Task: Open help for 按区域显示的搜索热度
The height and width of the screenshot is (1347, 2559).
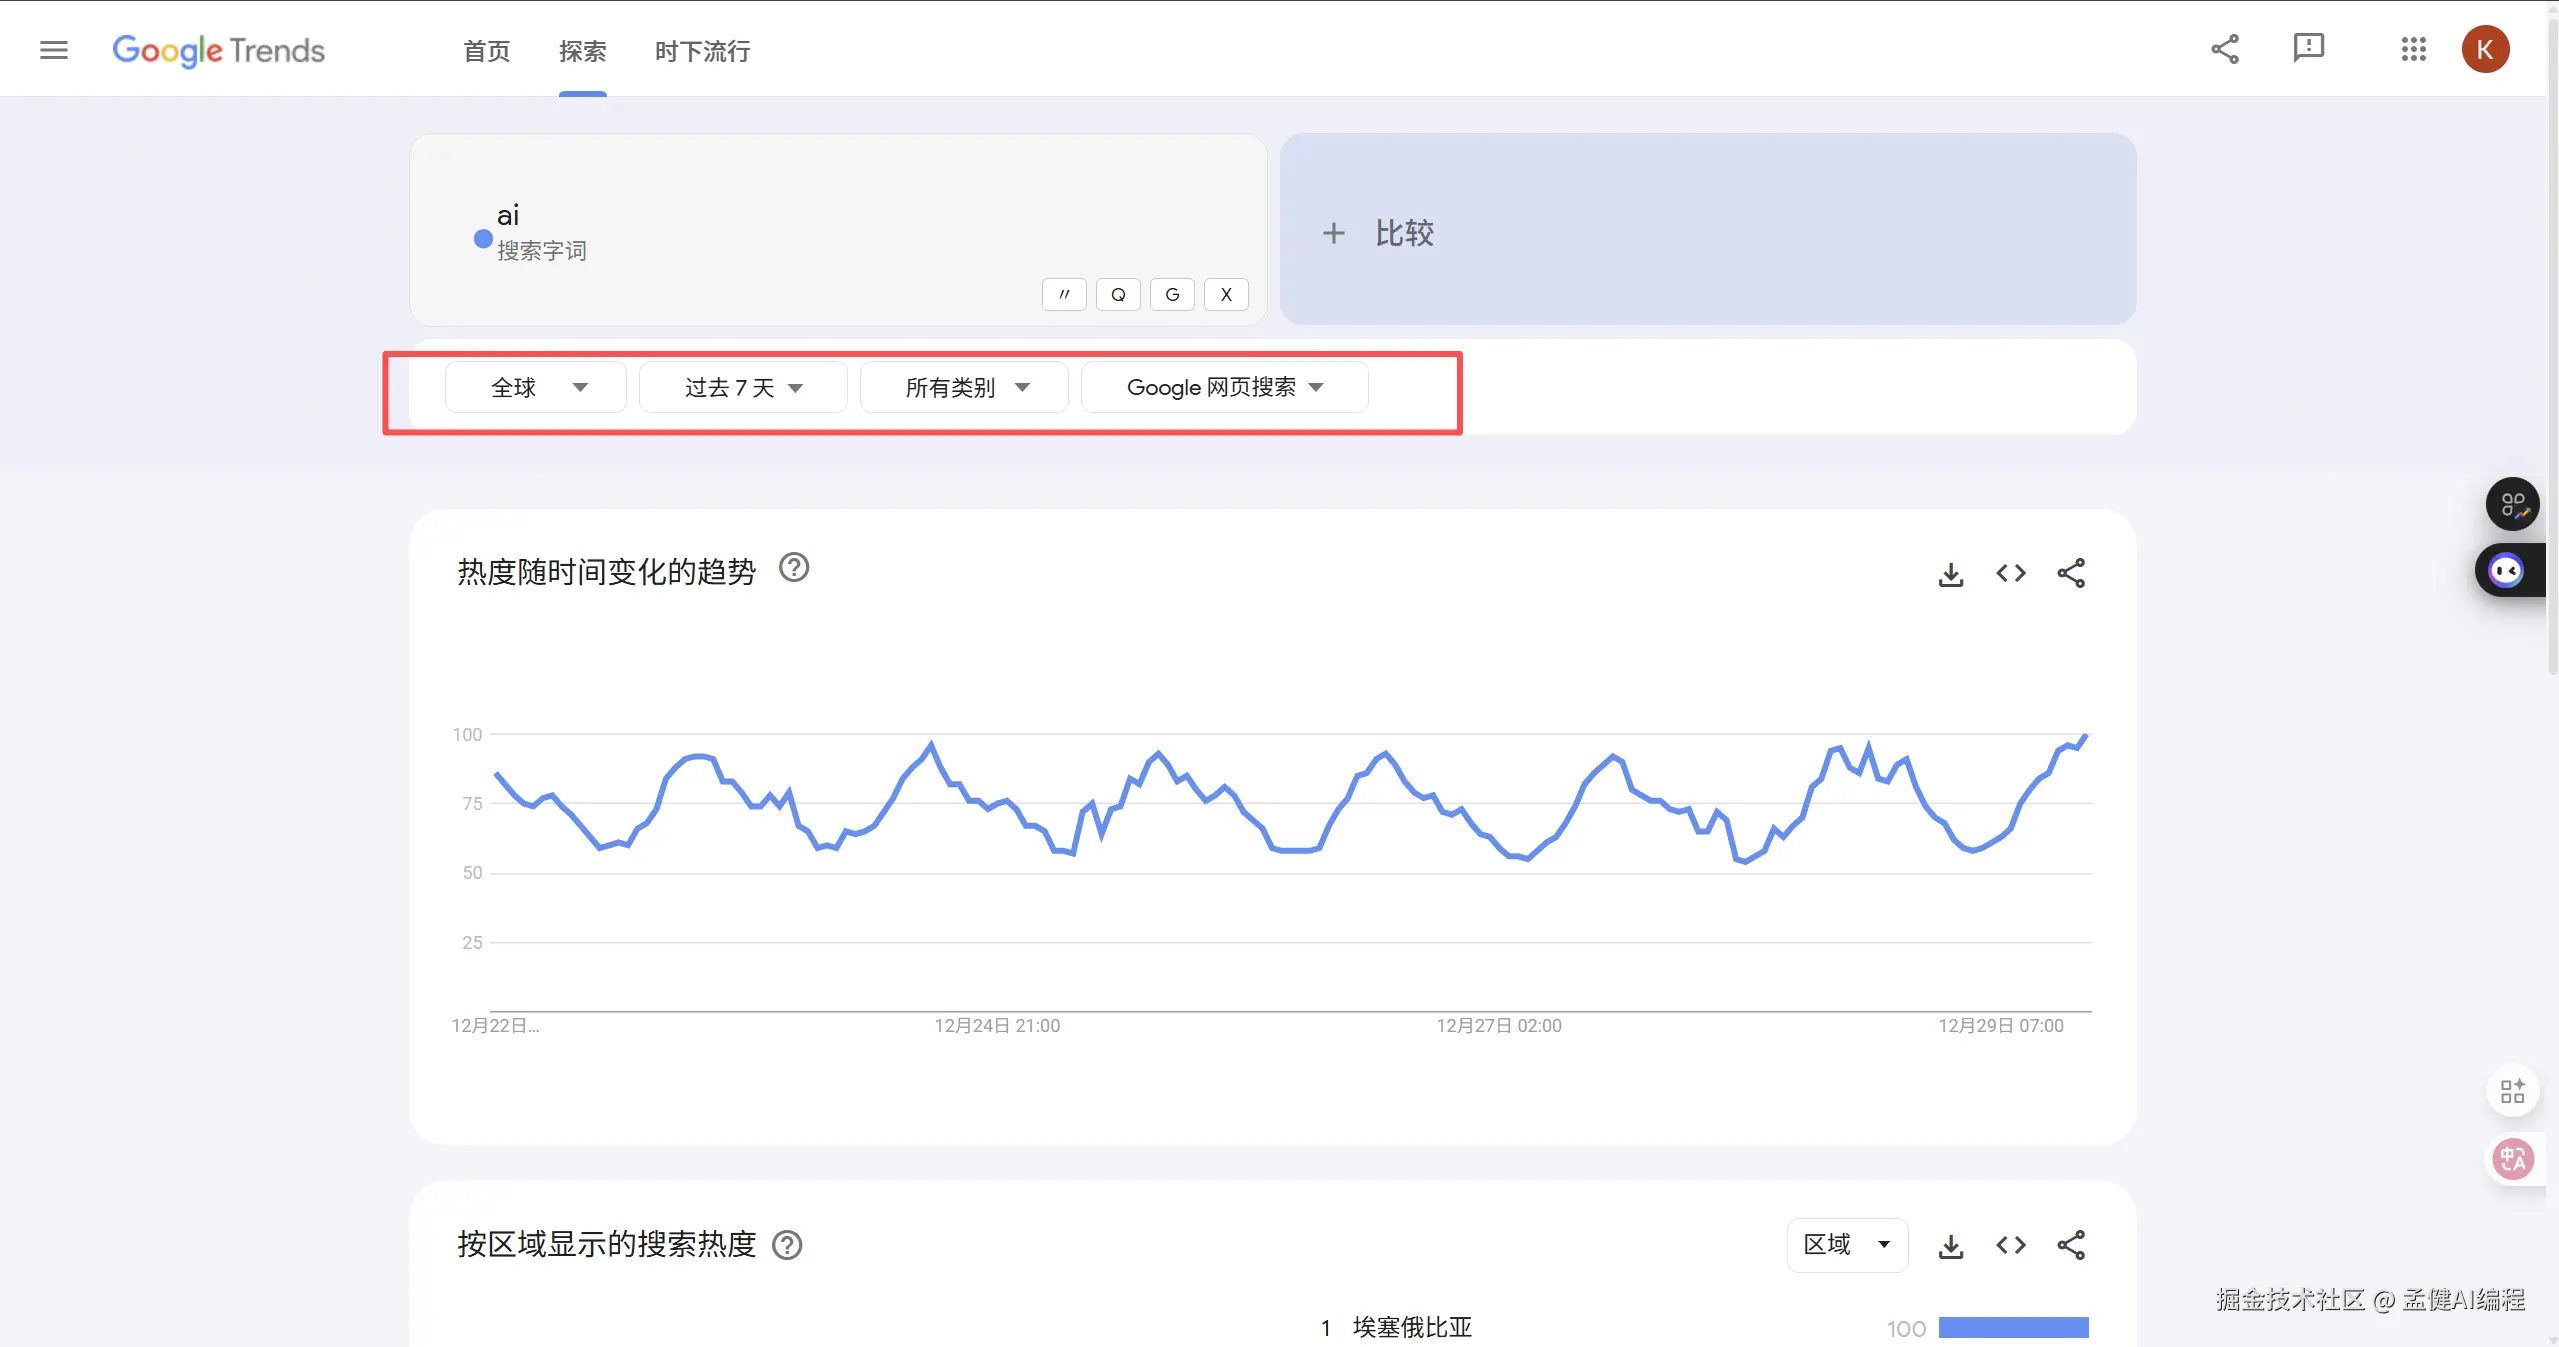Action: tap(788, 1245)
